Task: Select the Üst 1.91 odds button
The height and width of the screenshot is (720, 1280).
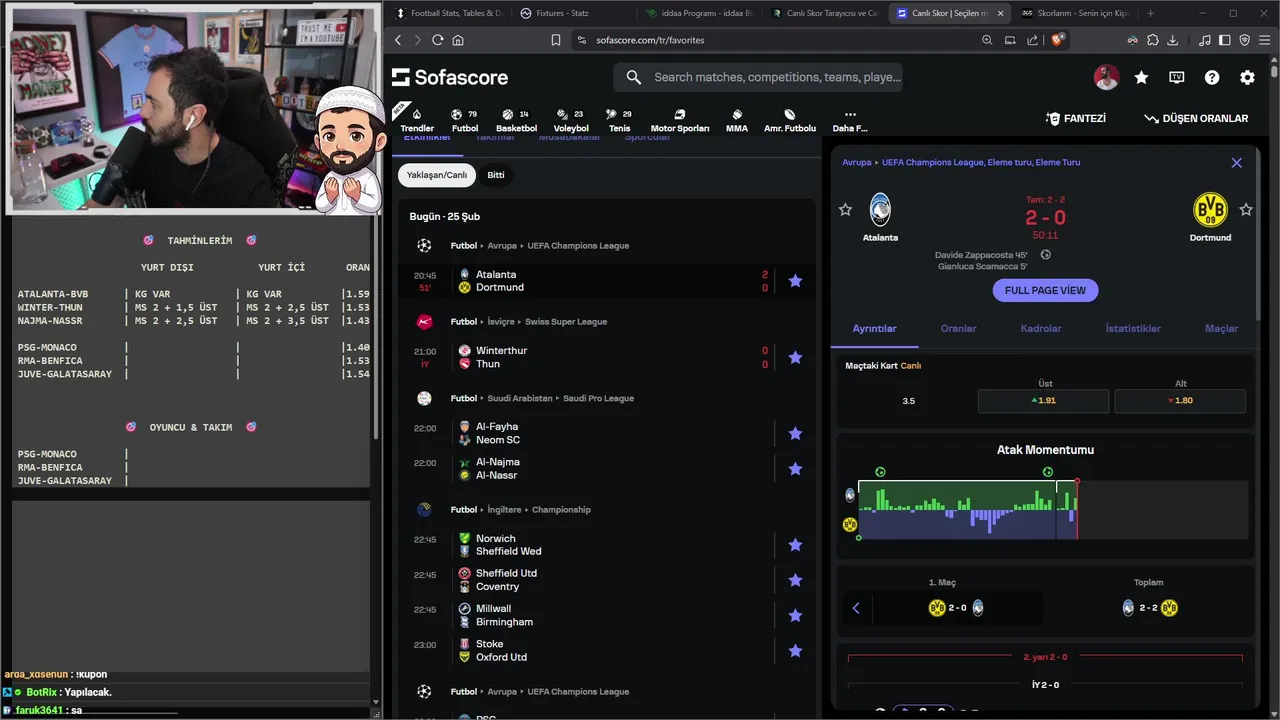Action: 1043,400
